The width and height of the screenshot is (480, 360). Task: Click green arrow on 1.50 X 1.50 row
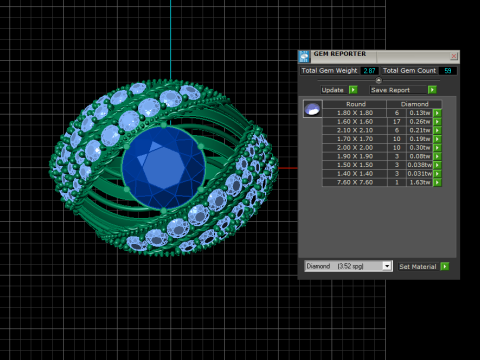coord(437,165)
